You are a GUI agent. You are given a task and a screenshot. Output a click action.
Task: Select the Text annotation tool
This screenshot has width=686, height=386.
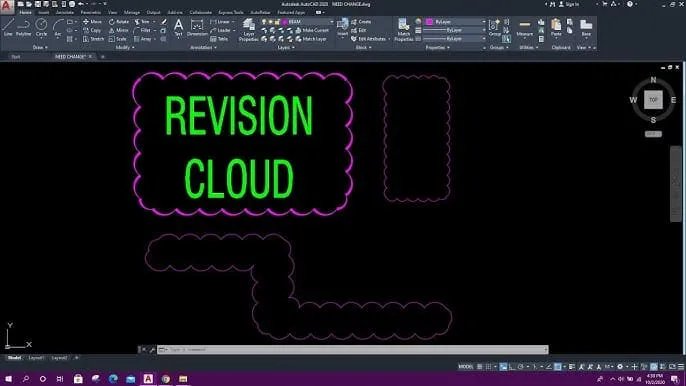pos(178,28)
